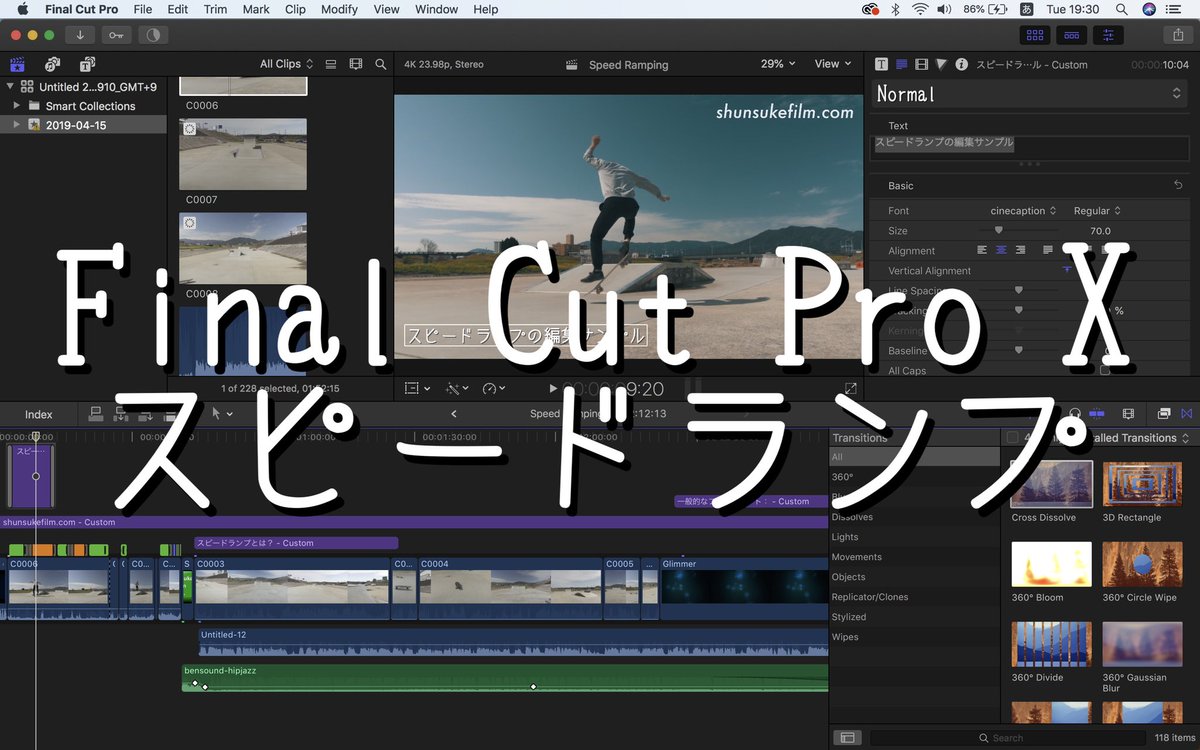The image size is (1200, 750).
Task: Go back in timeline history arrow
Action: [x=453, y=414]
